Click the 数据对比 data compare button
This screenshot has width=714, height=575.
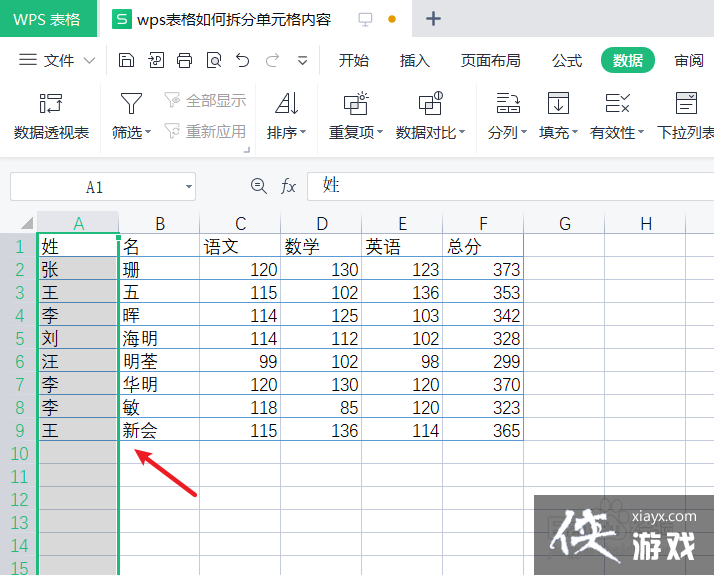429,114
